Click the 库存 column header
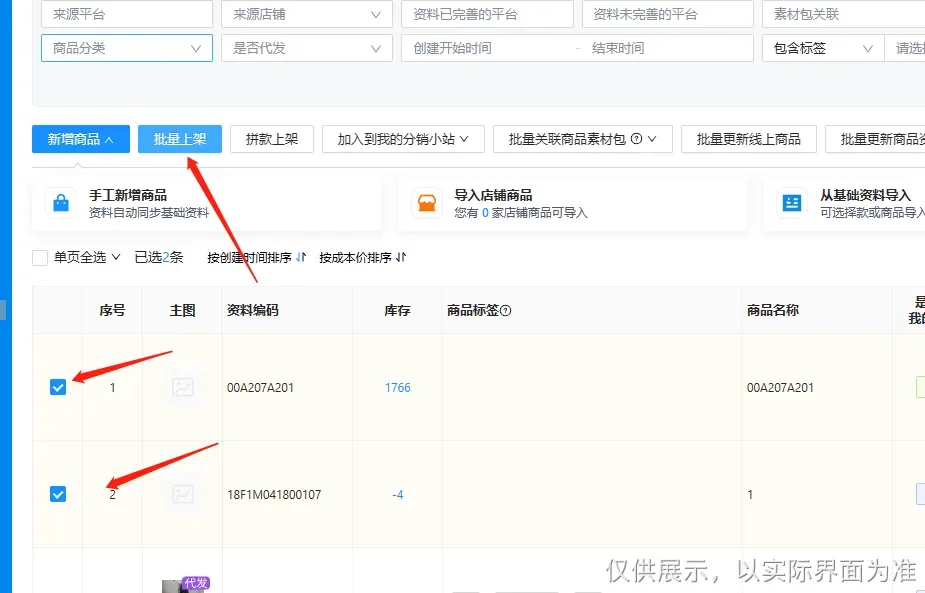 397,310
